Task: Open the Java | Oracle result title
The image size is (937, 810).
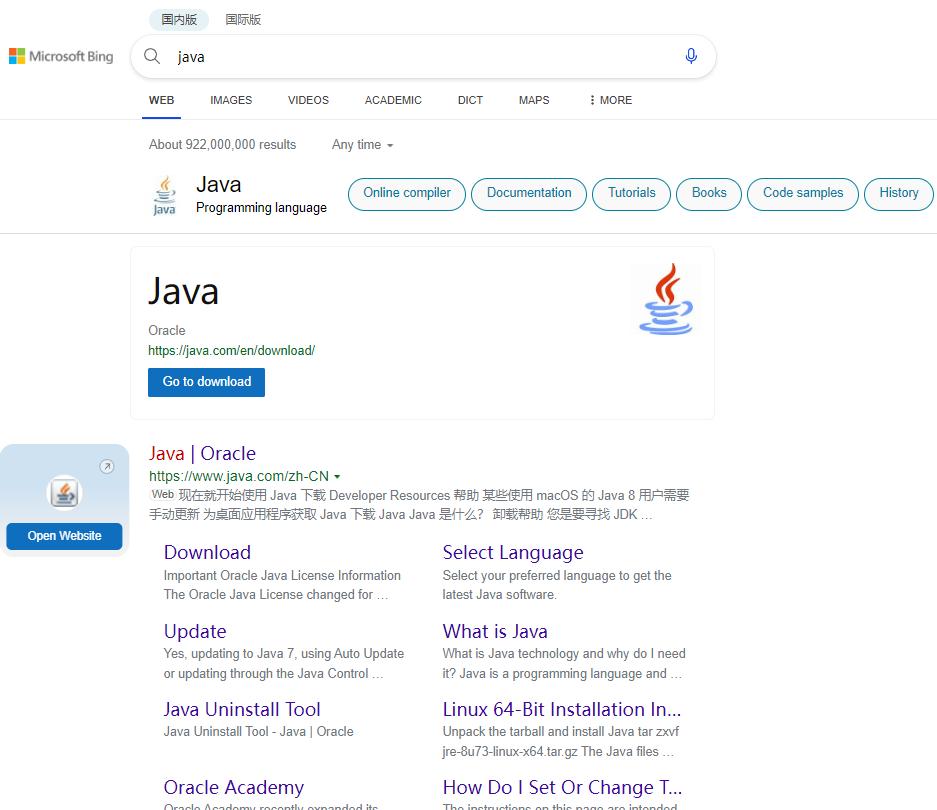Action: tap(203, 453)
